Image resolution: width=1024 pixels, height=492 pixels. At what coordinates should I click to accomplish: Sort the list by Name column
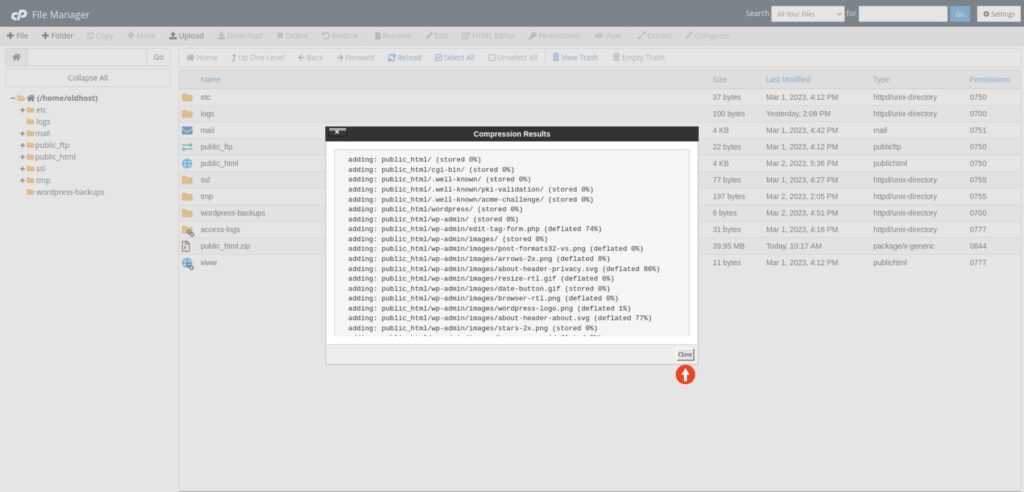210,80
